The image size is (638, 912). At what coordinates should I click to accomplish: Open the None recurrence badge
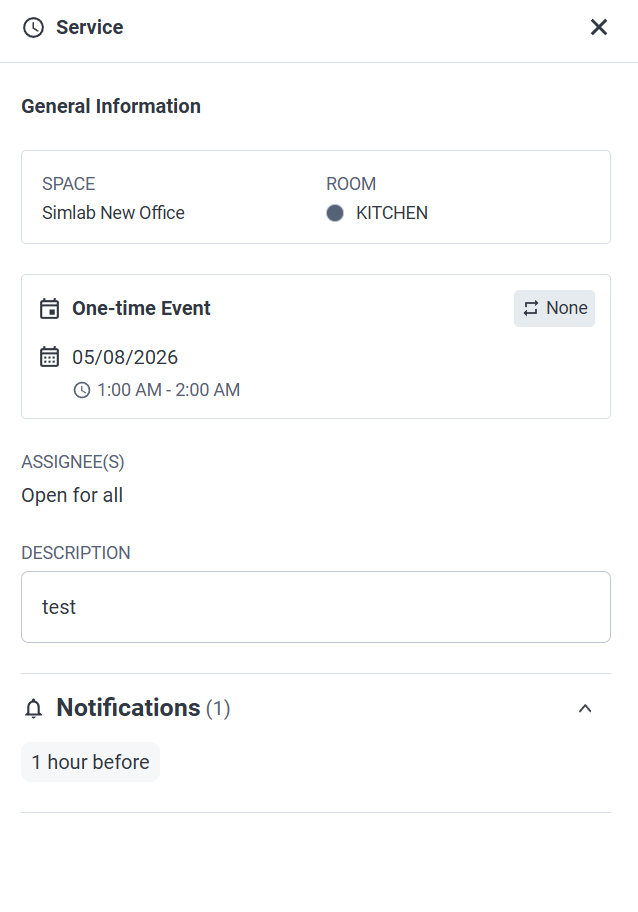tap(554, 308)
